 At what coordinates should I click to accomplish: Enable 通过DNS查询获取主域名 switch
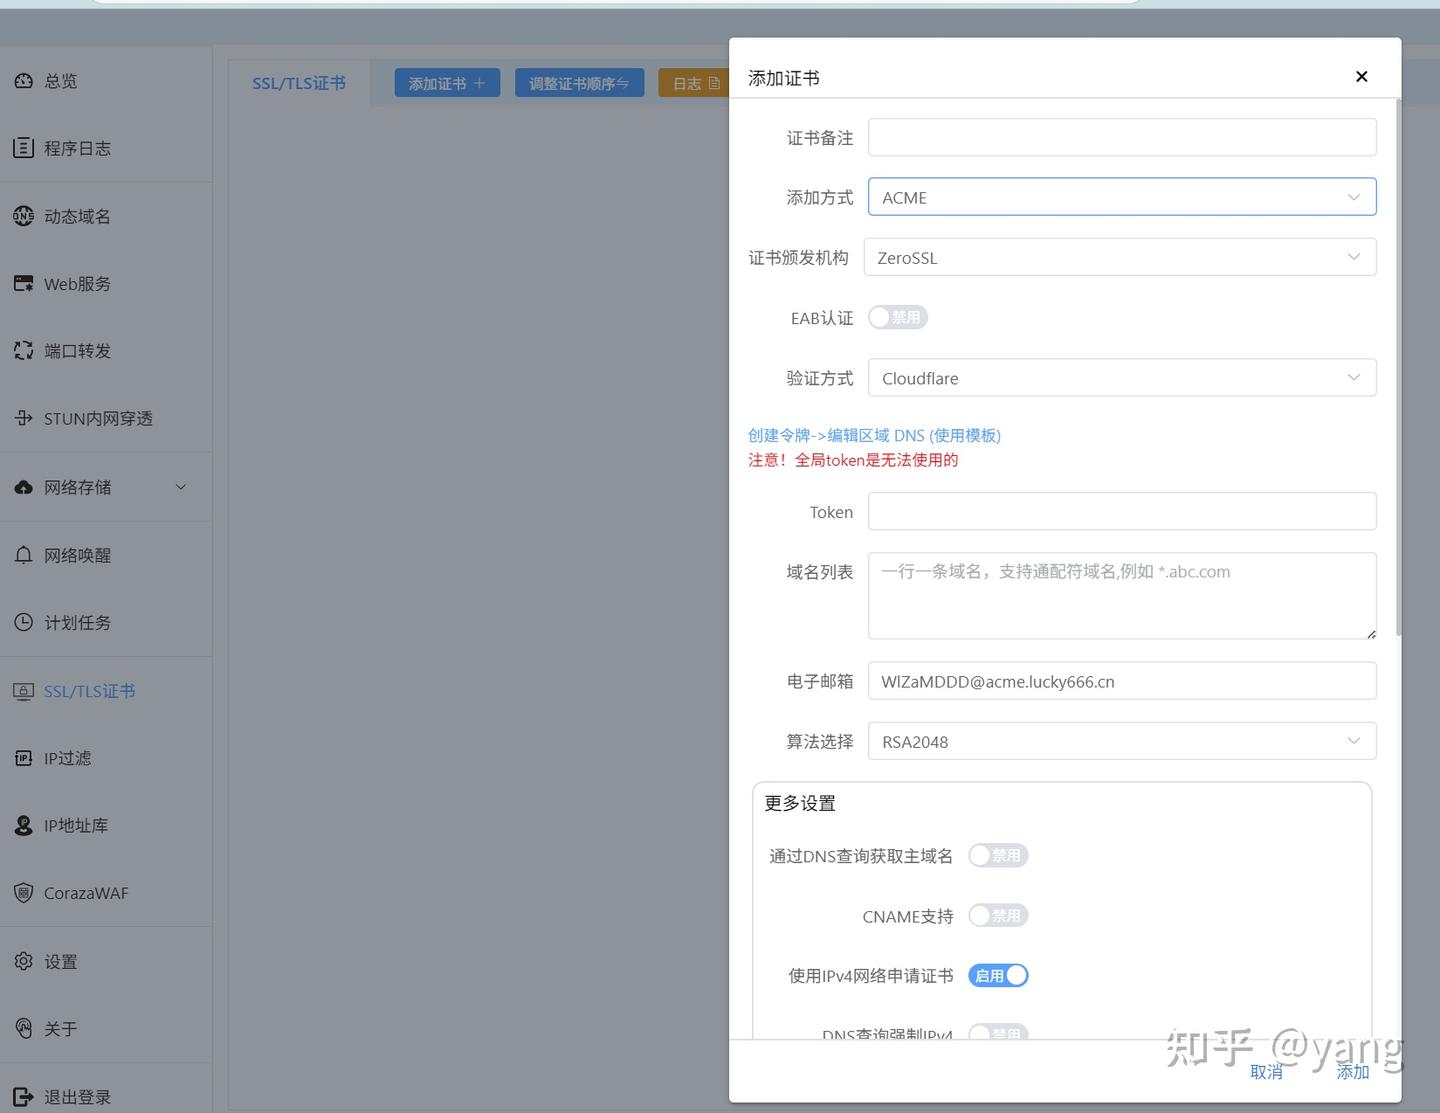tap(998, 855)
